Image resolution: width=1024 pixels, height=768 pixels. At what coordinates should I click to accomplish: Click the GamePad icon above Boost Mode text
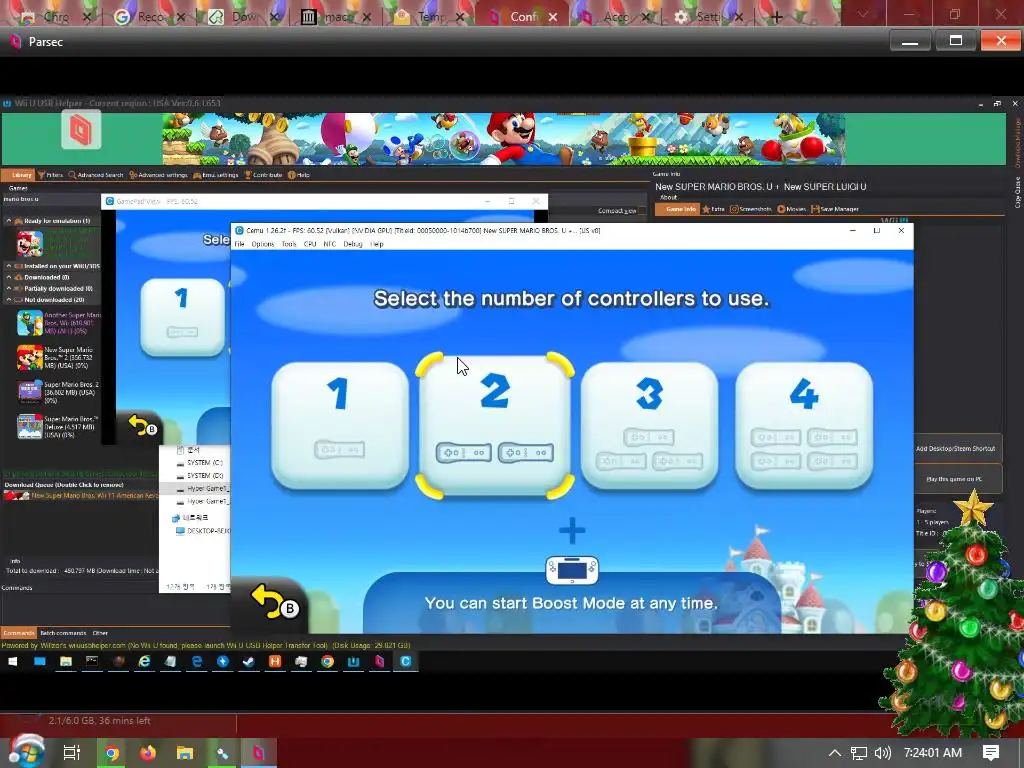572,569
